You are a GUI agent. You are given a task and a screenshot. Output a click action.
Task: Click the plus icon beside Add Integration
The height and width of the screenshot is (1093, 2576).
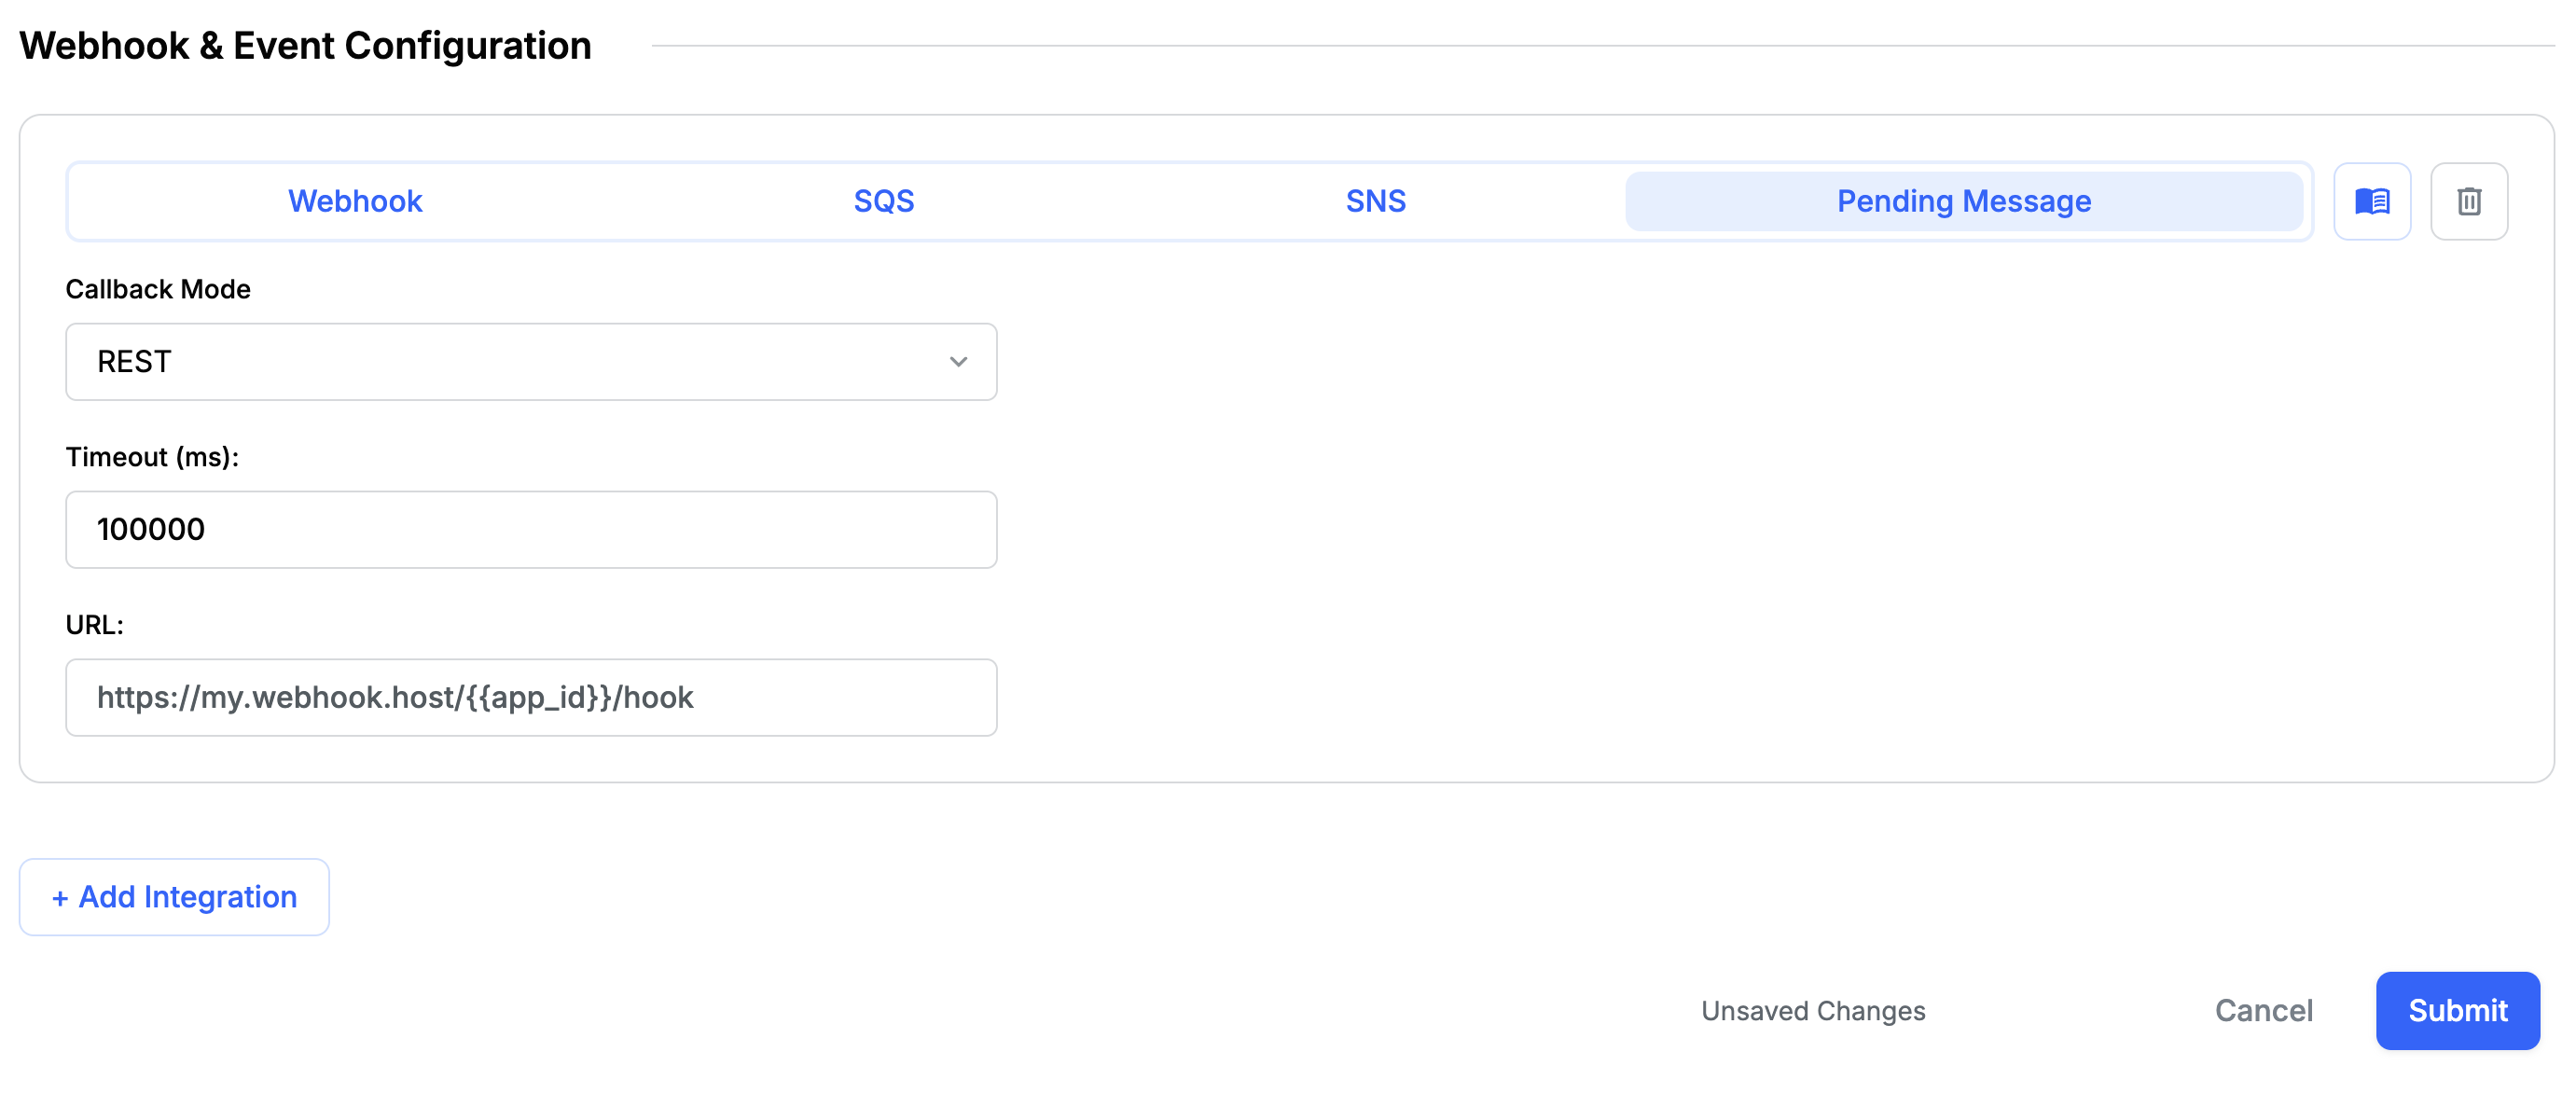pyautogui.click(x=60, y=898)
